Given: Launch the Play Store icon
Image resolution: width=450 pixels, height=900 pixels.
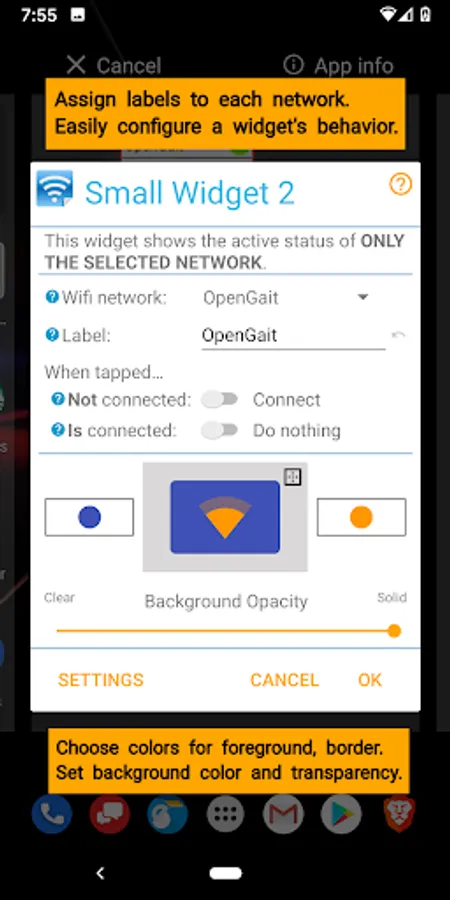Looking at the screenshot, I should tap(341, 814).
